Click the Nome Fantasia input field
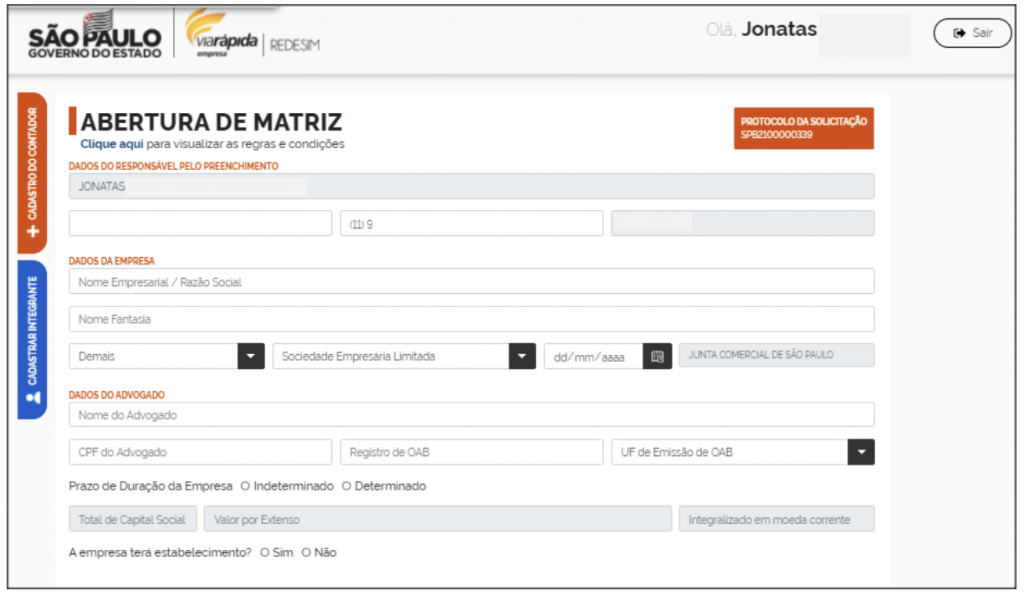This screenshot has width=1024, height=596. coord(471,319)
